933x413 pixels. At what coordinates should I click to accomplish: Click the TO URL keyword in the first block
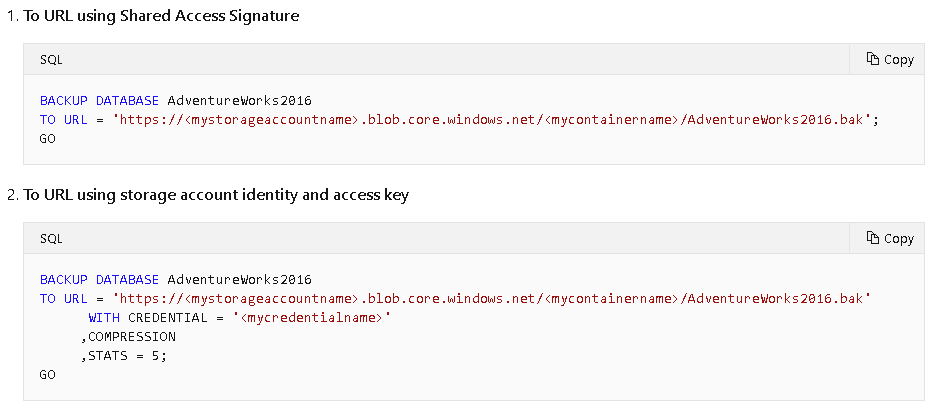coord(62,120)
